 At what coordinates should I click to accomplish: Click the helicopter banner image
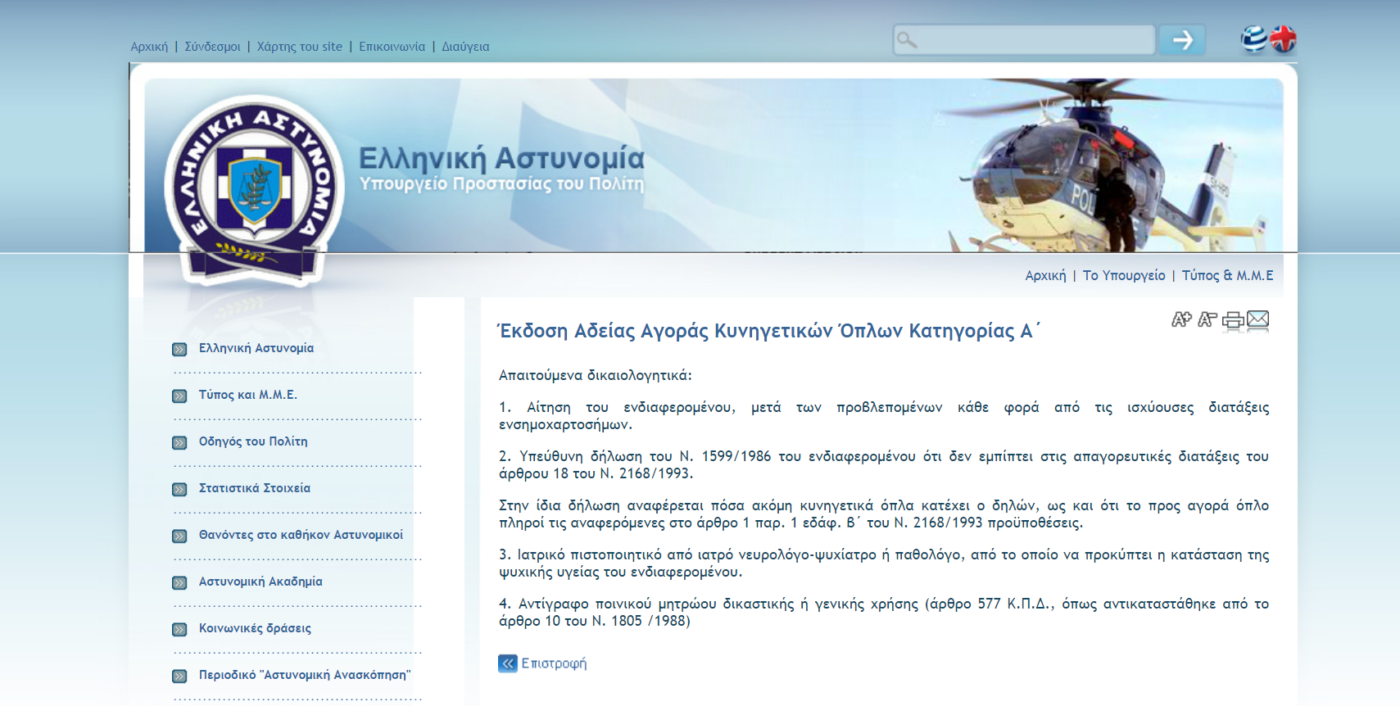[1110, 165]
